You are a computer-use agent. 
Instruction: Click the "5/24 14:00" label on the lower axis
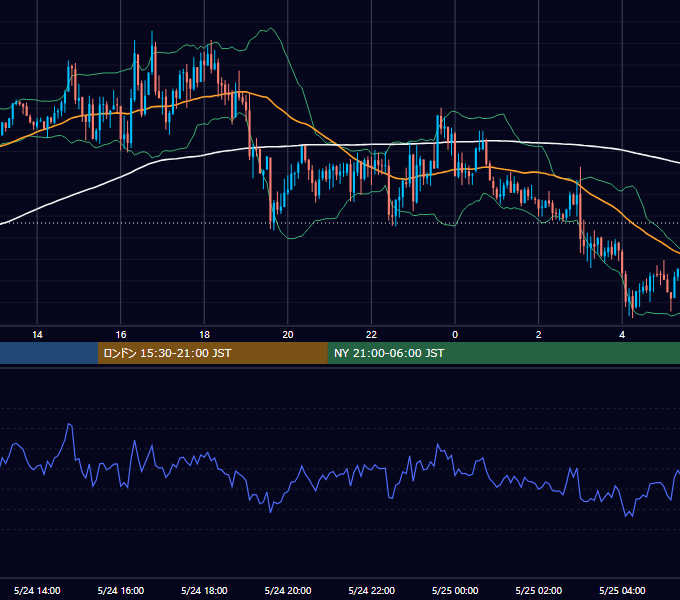(37, 590)
